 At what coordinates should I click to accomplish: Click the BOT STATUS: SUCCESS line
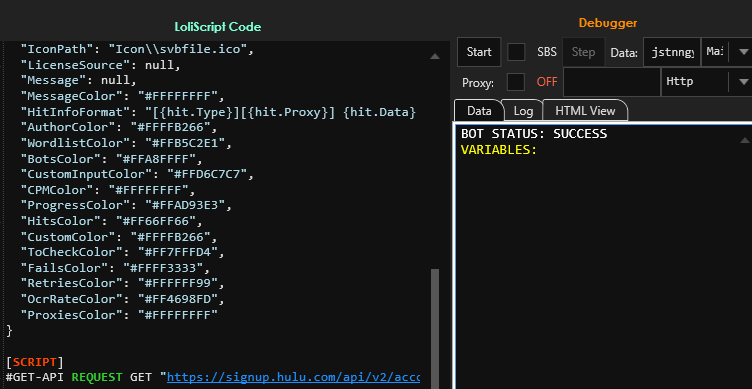(x=534, y=134)
